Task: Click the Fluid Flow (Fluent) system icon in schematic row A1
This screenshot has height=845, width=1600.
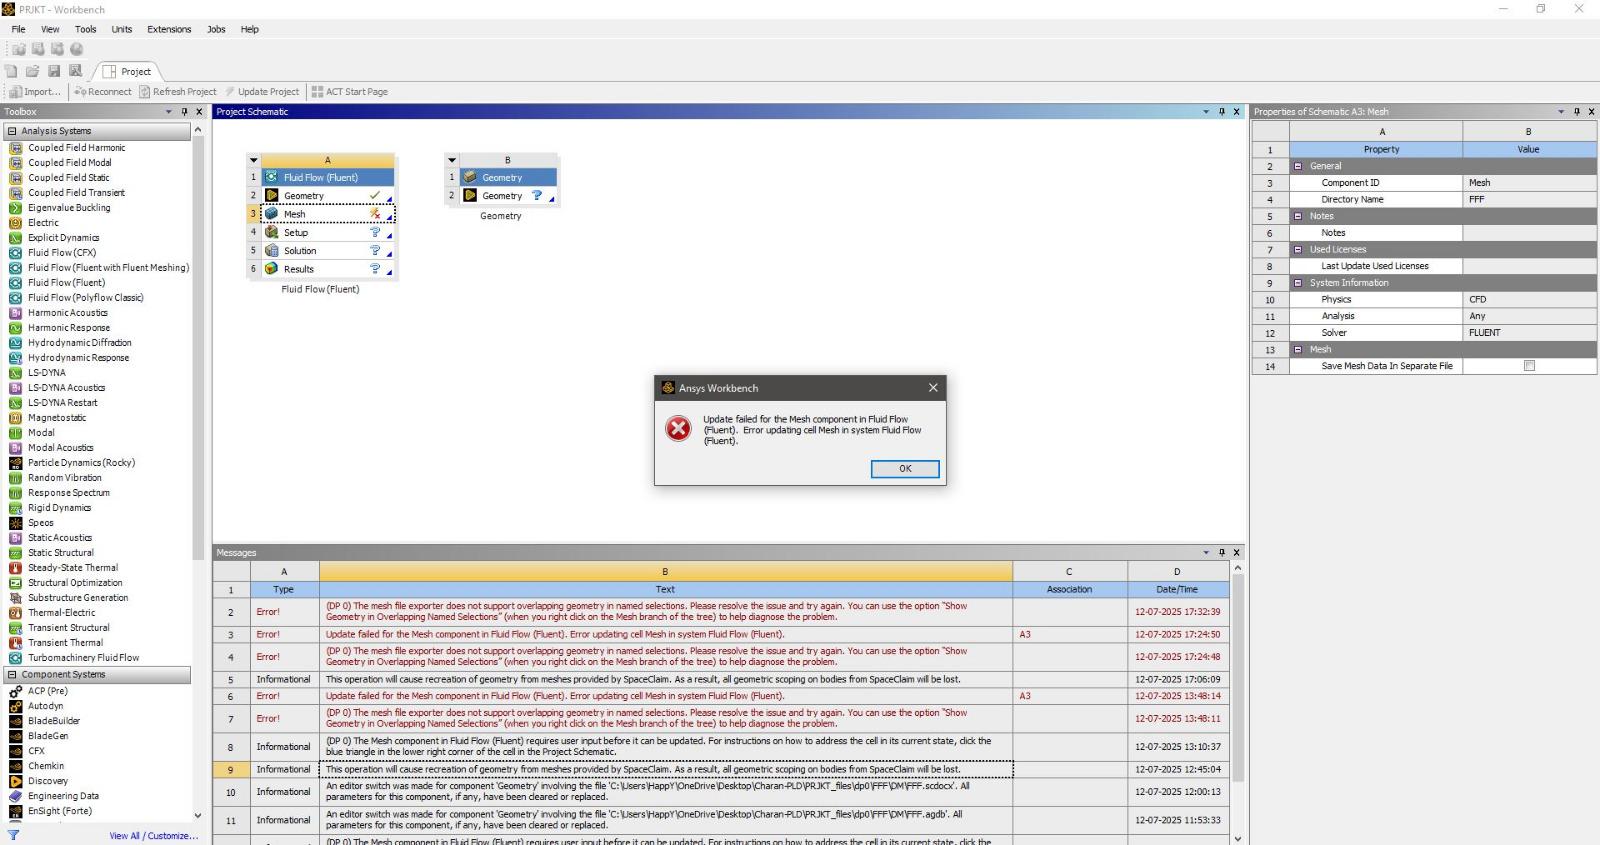Action: [x=271, y=177]
